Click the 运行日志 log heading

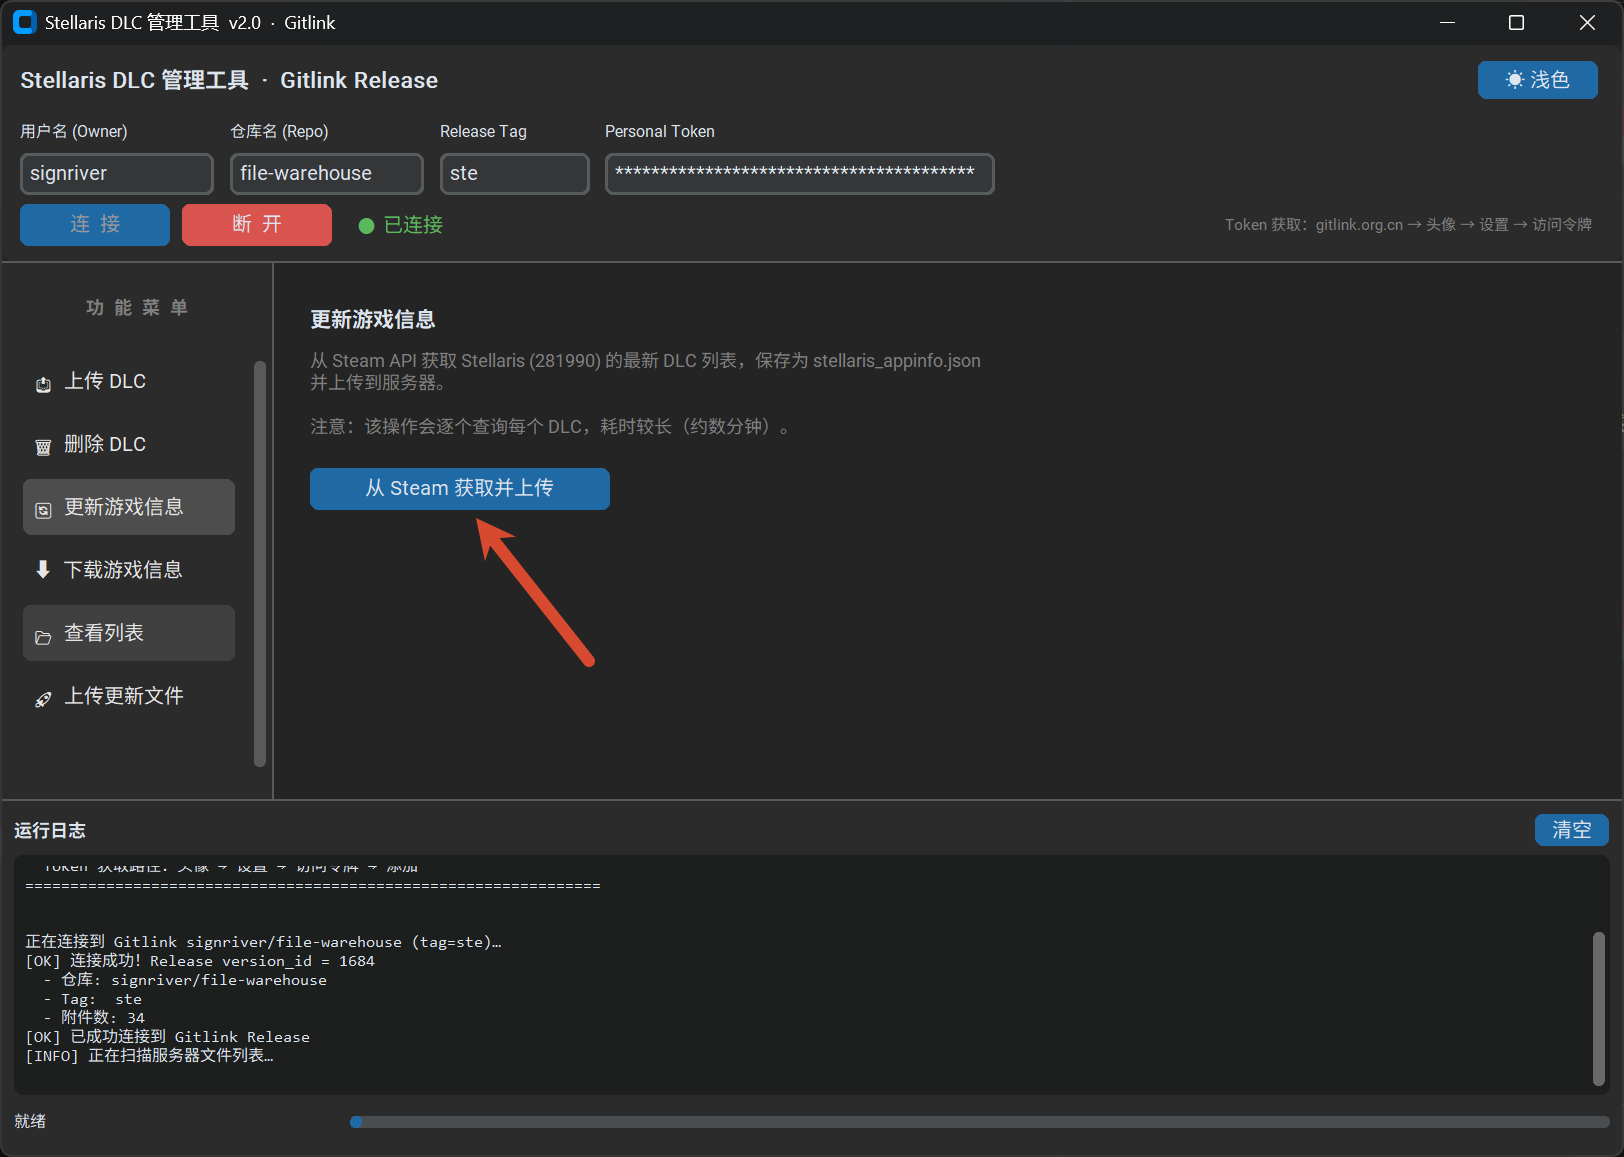pos(50,830)
